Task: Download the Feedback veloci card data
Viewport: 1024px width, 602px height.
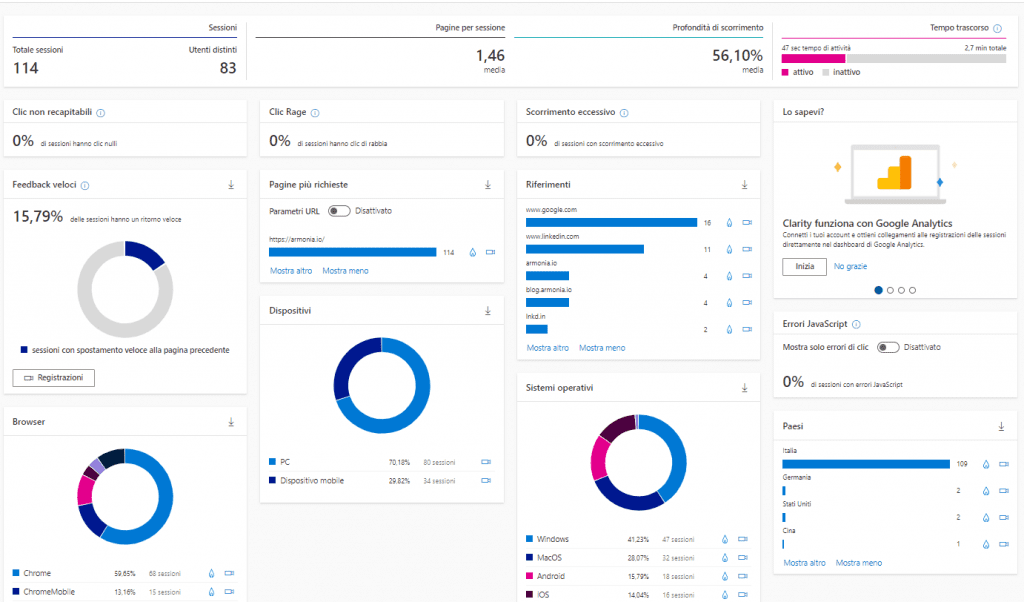Action: [x=231, y=185]
